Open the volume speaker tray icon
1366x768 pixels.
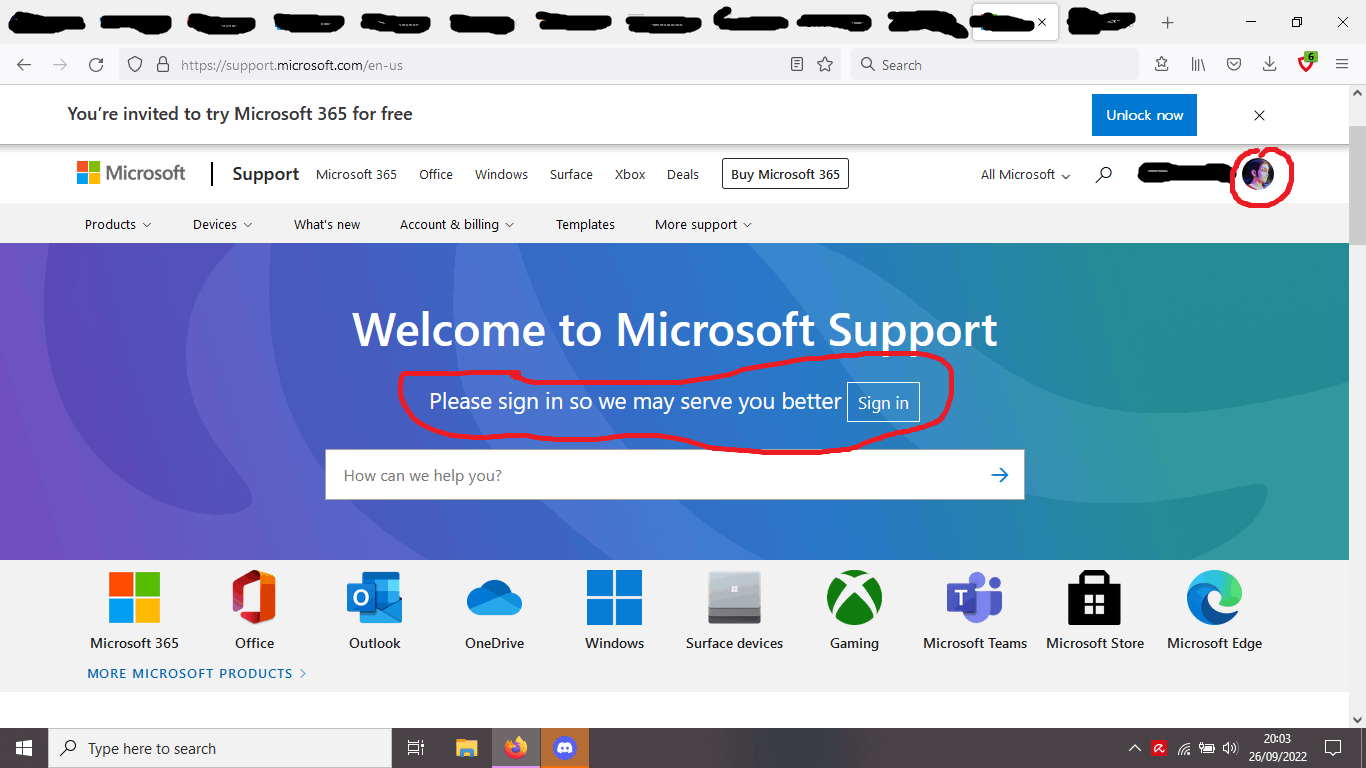(1230, 748)
